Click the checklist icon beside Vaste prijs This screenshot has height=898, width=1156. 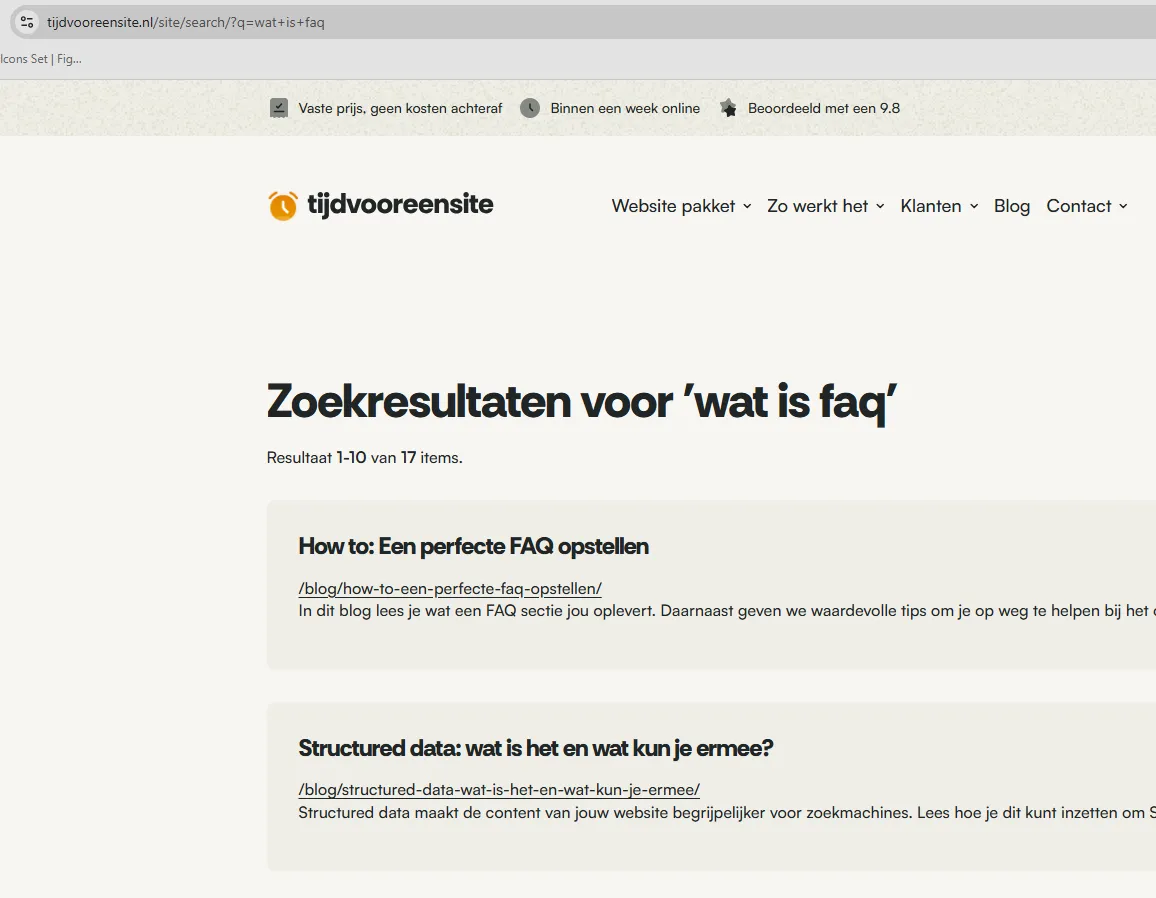pos(279,108)
